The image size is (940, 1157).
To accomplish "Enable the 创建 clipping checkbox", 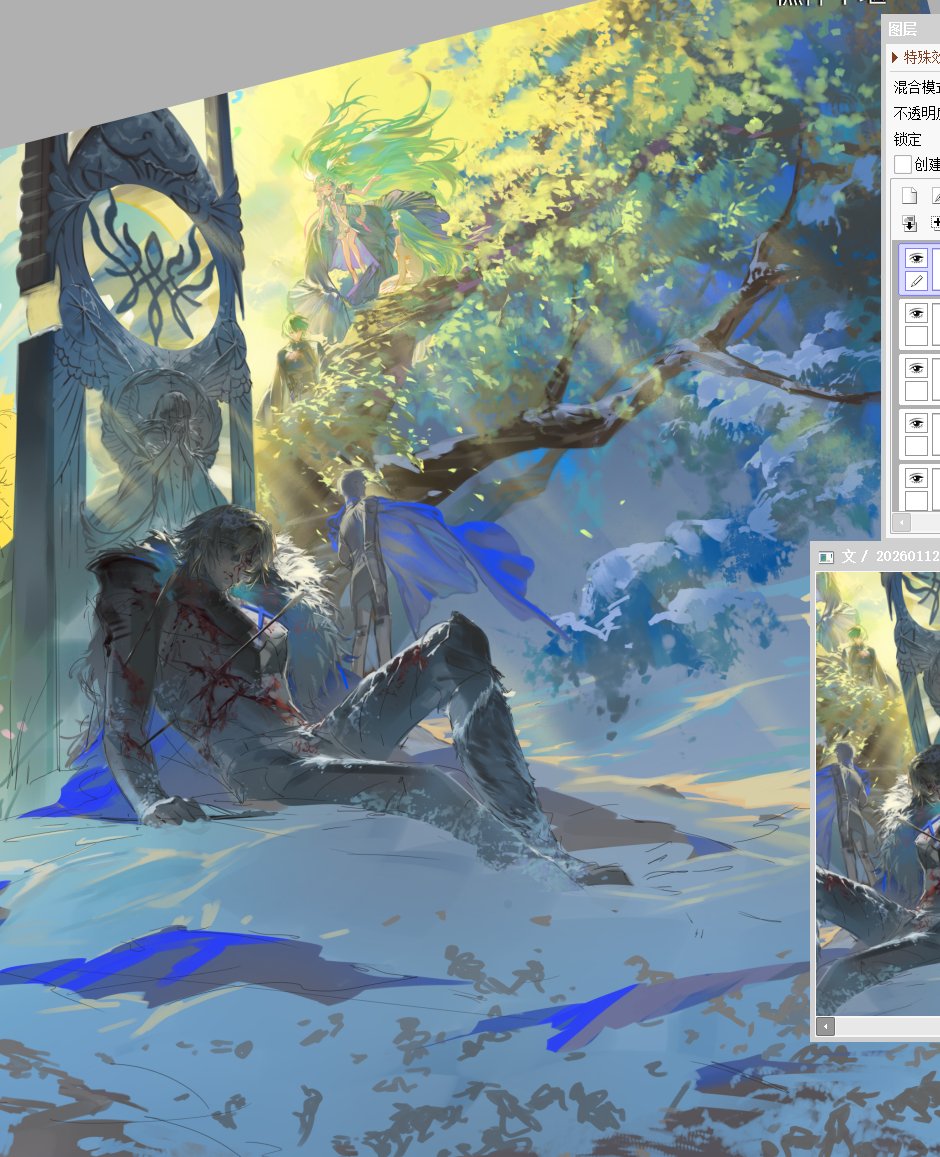I will (x=902, y=164).
